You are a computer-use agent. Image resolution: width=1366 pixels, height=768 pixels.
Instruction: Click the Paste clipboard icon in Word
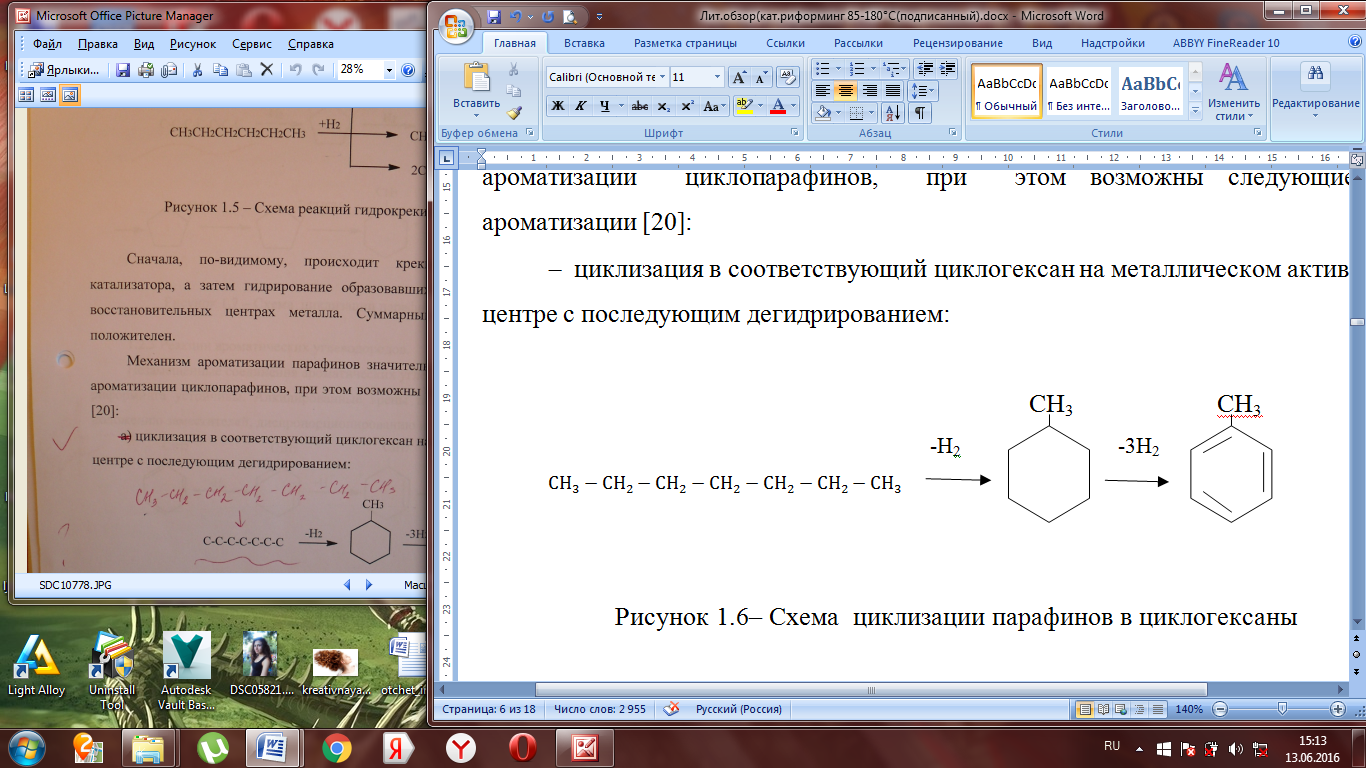click(476, 77)
